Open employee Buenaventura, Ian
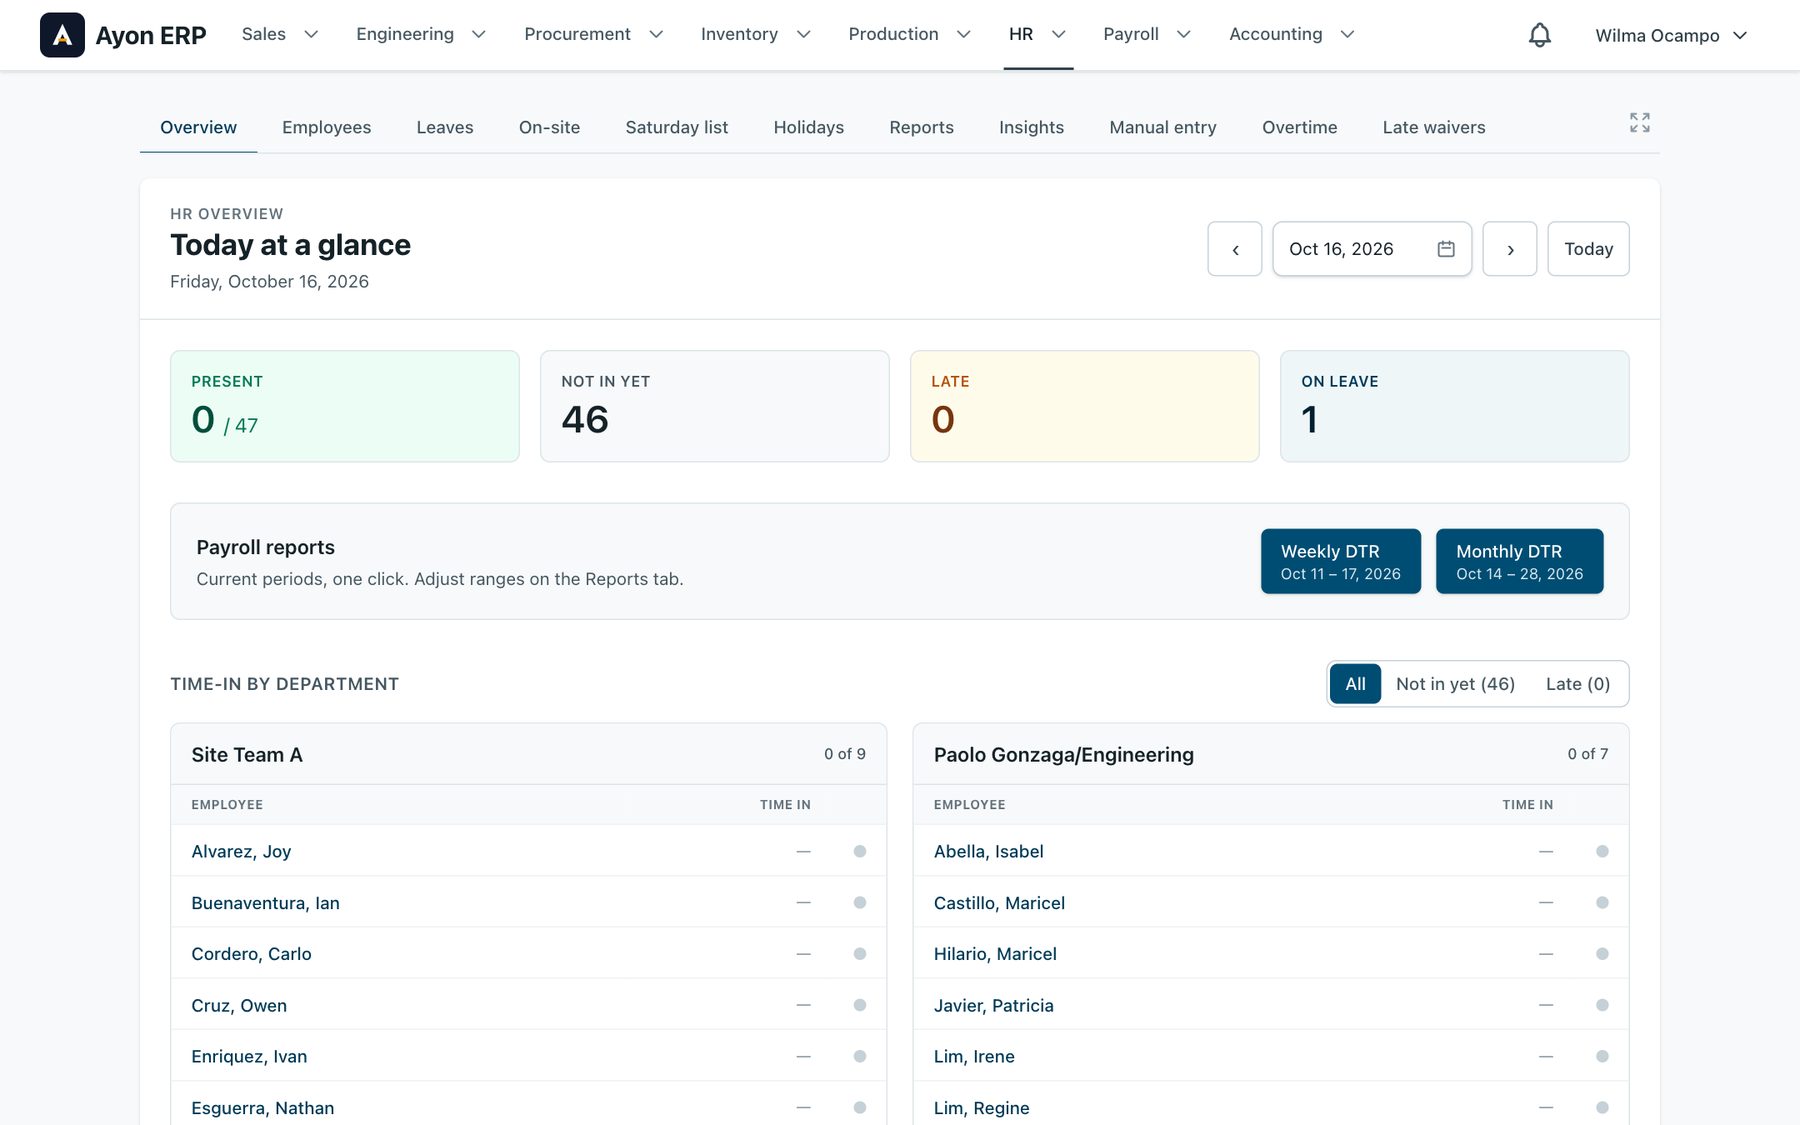The width and height of the screenshot is (1800, 1125). [265, 903]
